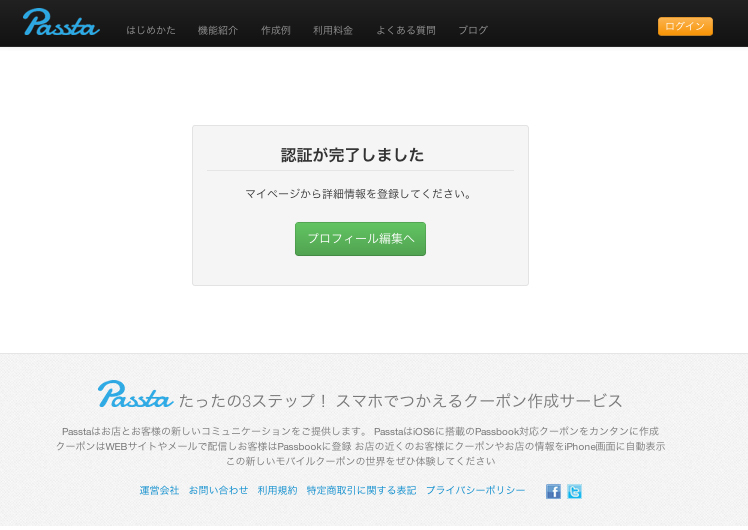
Task: Click the green プロフィール編集へ button
Action: (360, 239)
